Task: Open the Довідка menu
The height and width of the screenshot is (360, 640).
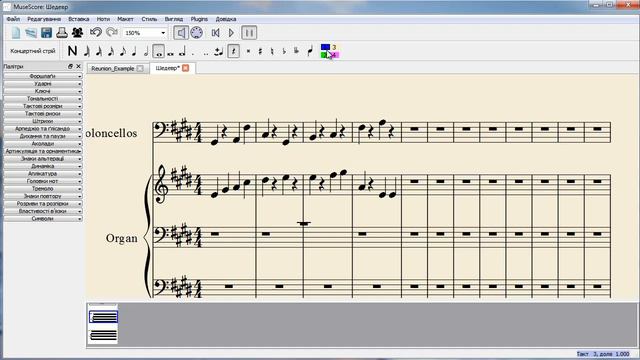Action: [226, 19]
